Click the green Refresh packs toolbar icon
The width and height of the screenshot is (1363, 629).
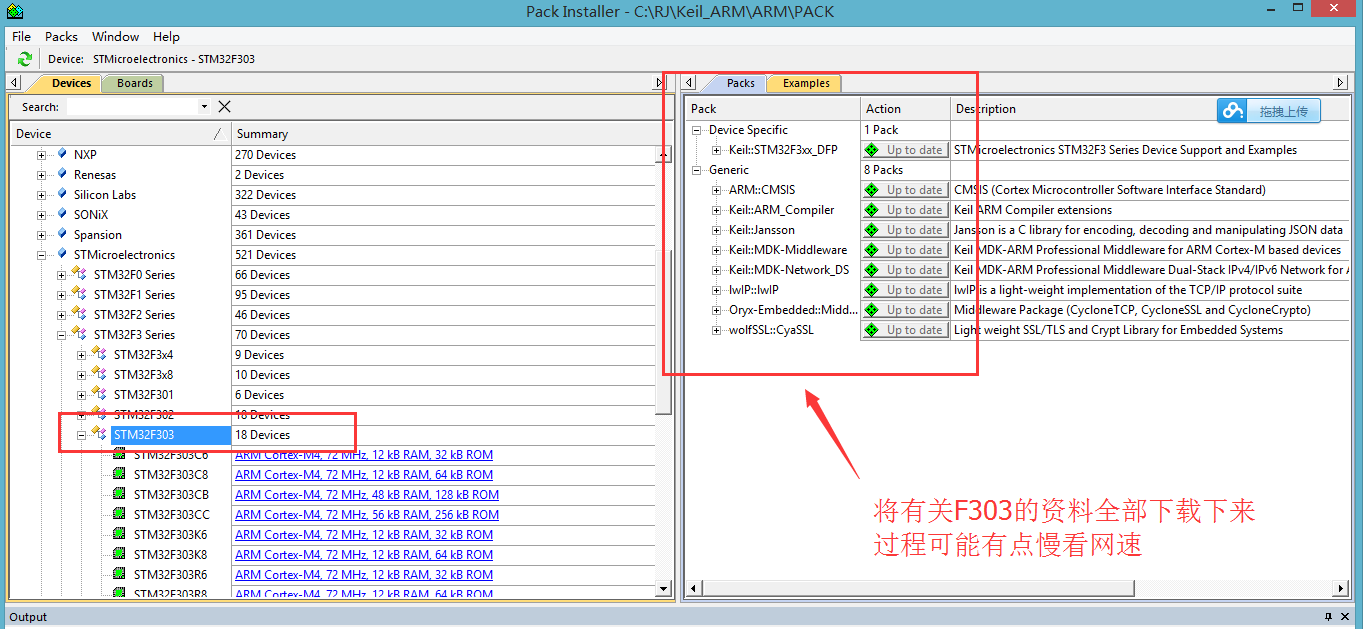point(24,59)
